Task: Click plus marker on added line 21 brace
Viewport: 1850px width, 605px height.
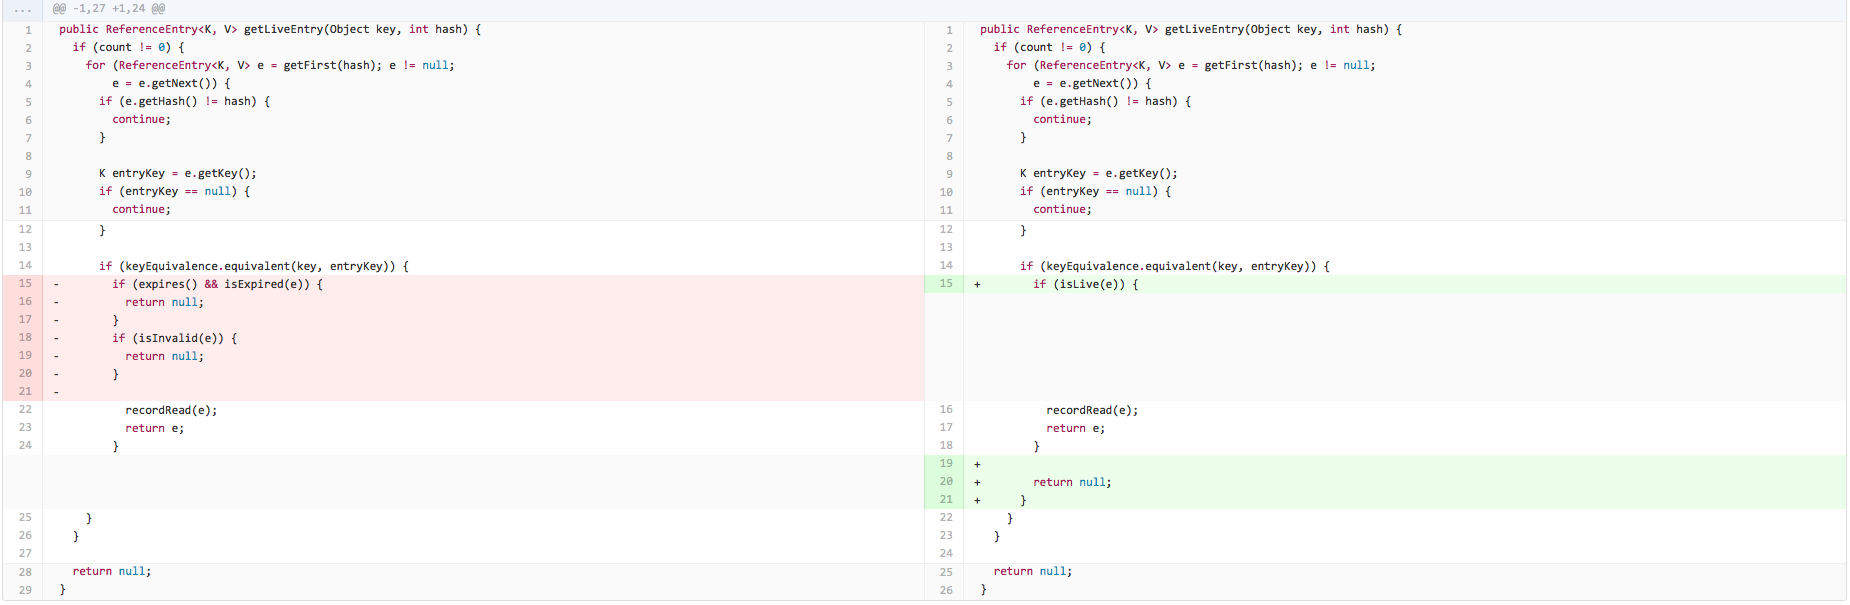Action: (x=977, y=501)
